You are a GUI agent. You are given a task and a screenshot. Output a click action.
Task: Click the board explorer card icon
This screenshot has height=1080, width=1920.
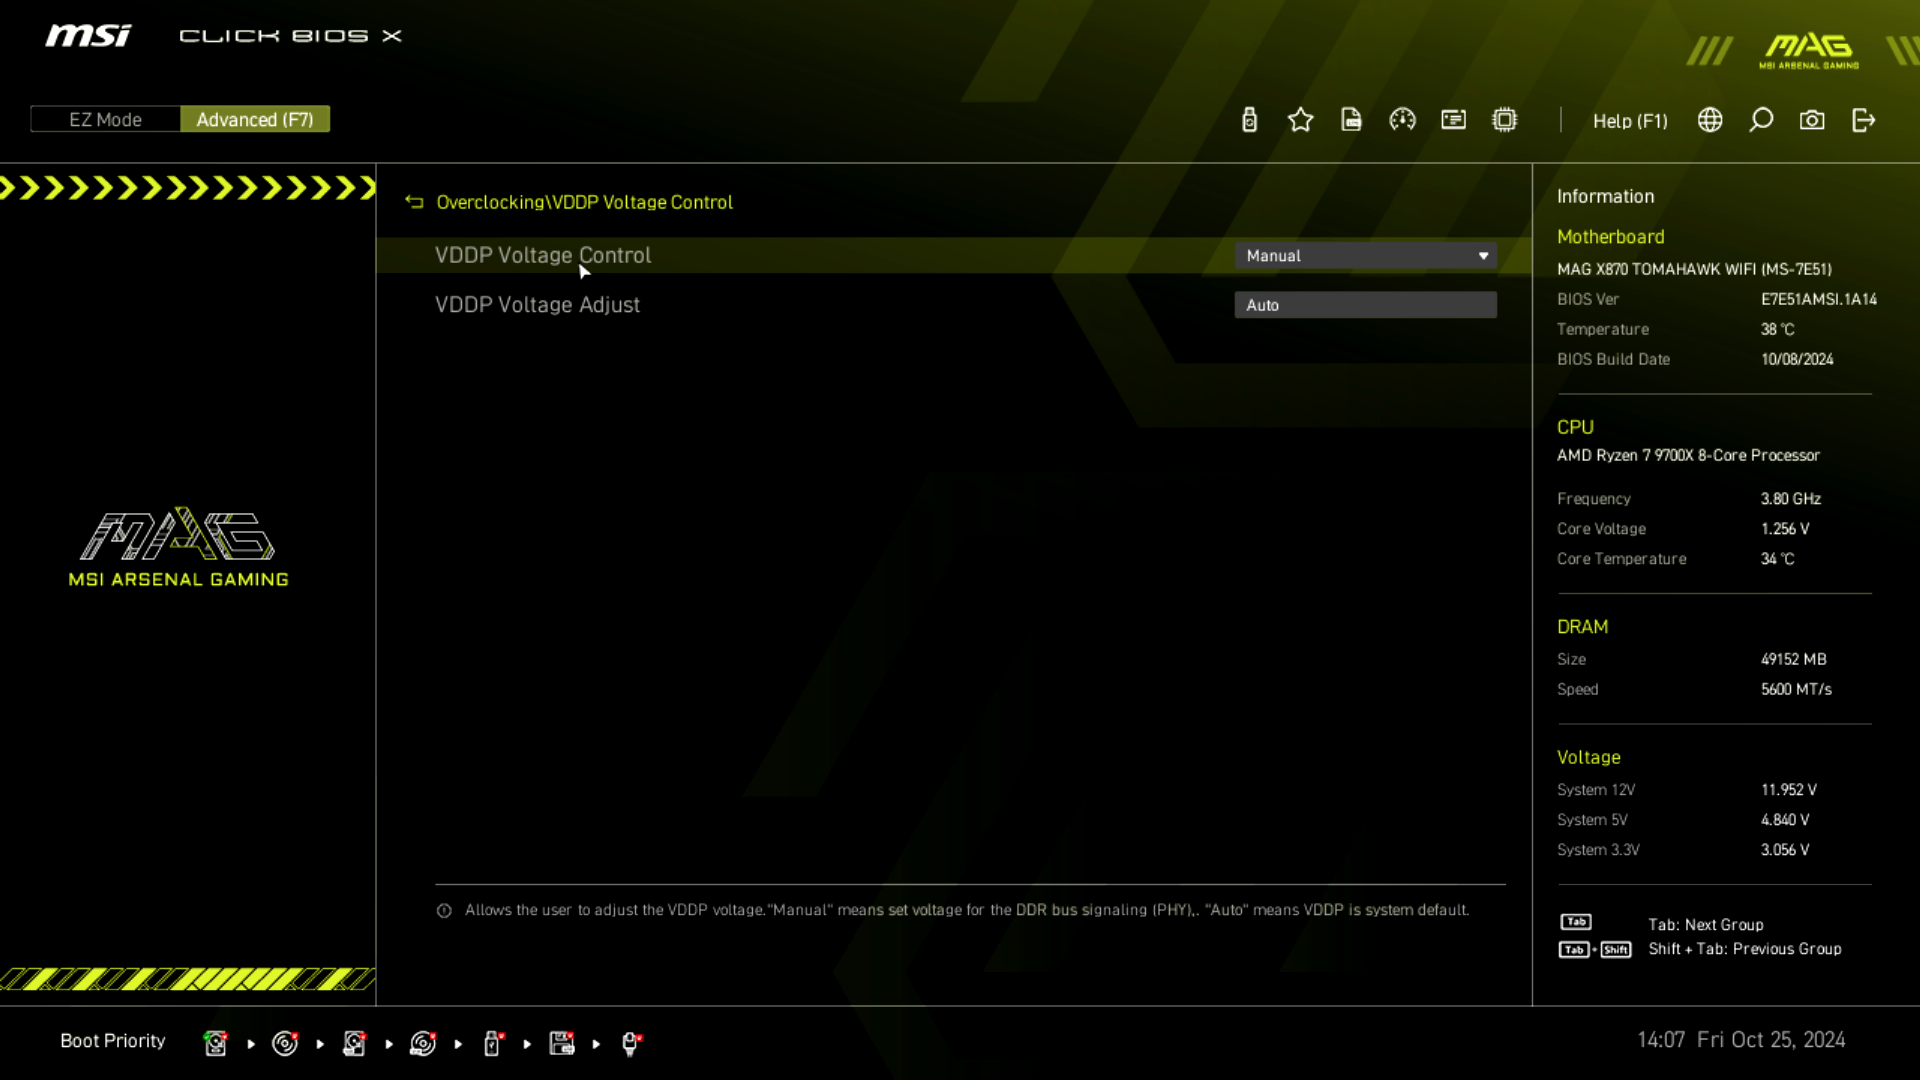coord(1453,120)
